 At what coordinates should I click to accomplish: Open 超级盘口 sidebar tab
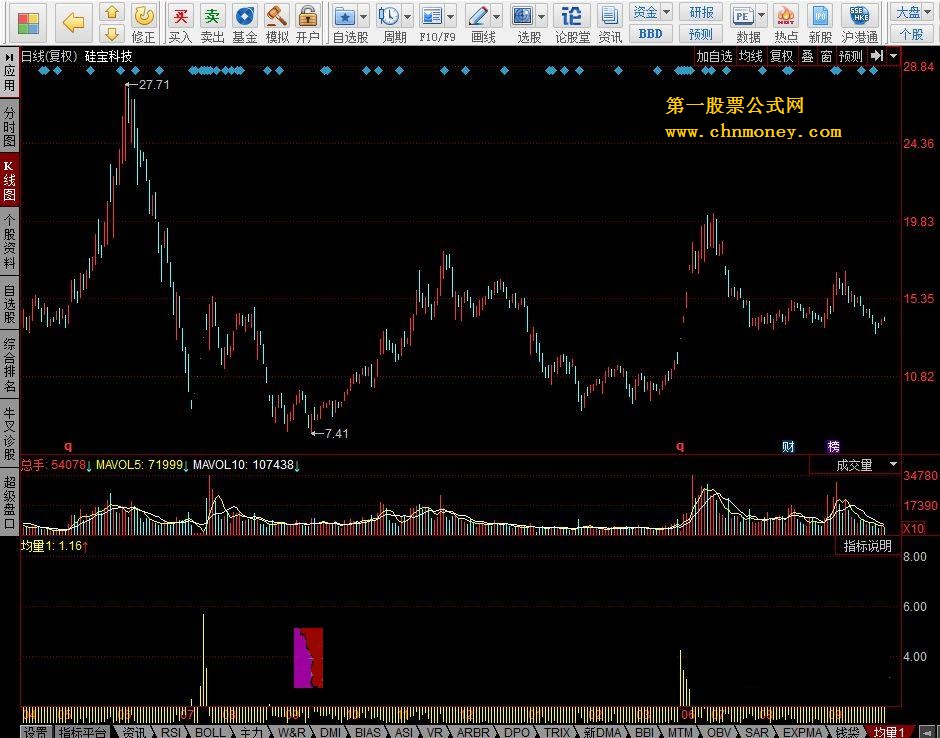(x=10, y=502)
